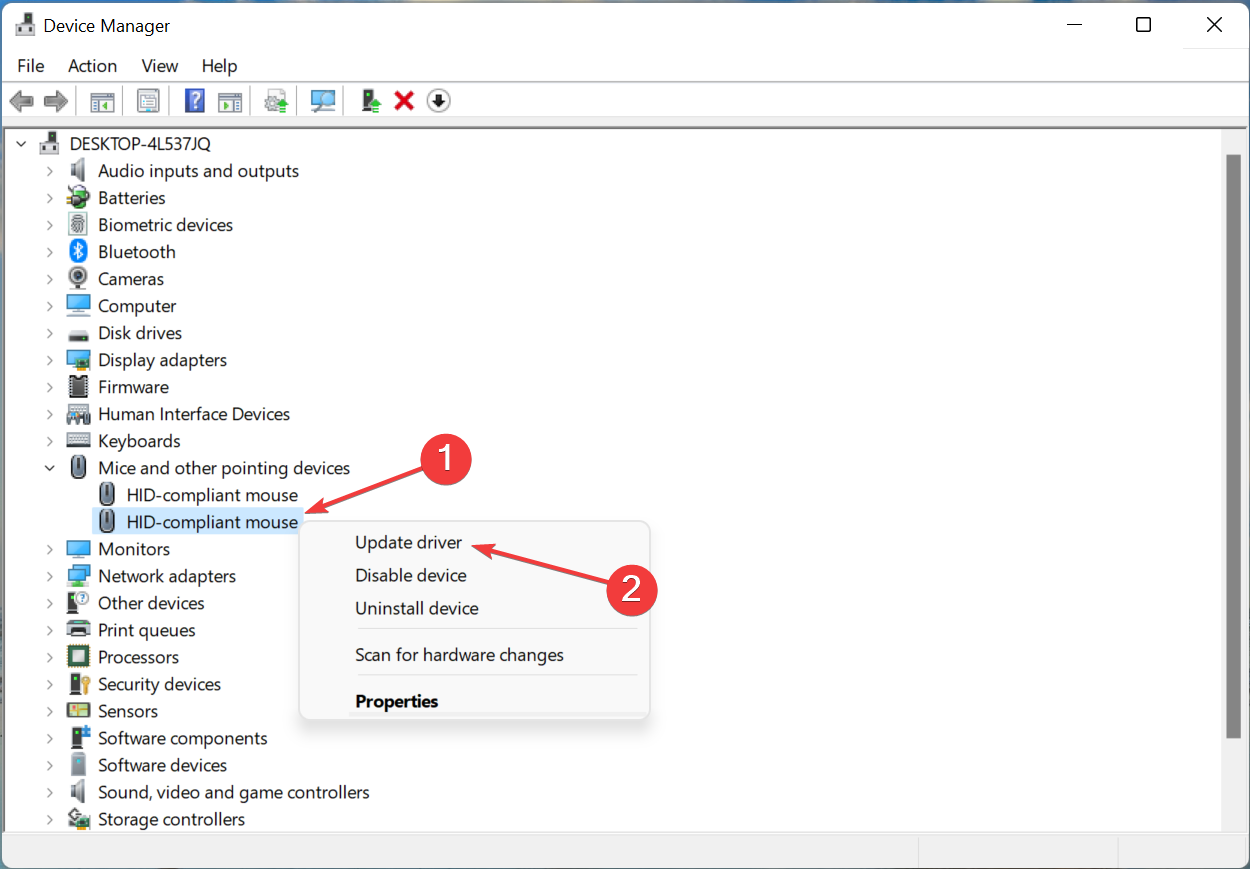The height and width of the screenshot is (869, 1250).
Task: Click the gear document with green arrow icon
Action: 276,101
